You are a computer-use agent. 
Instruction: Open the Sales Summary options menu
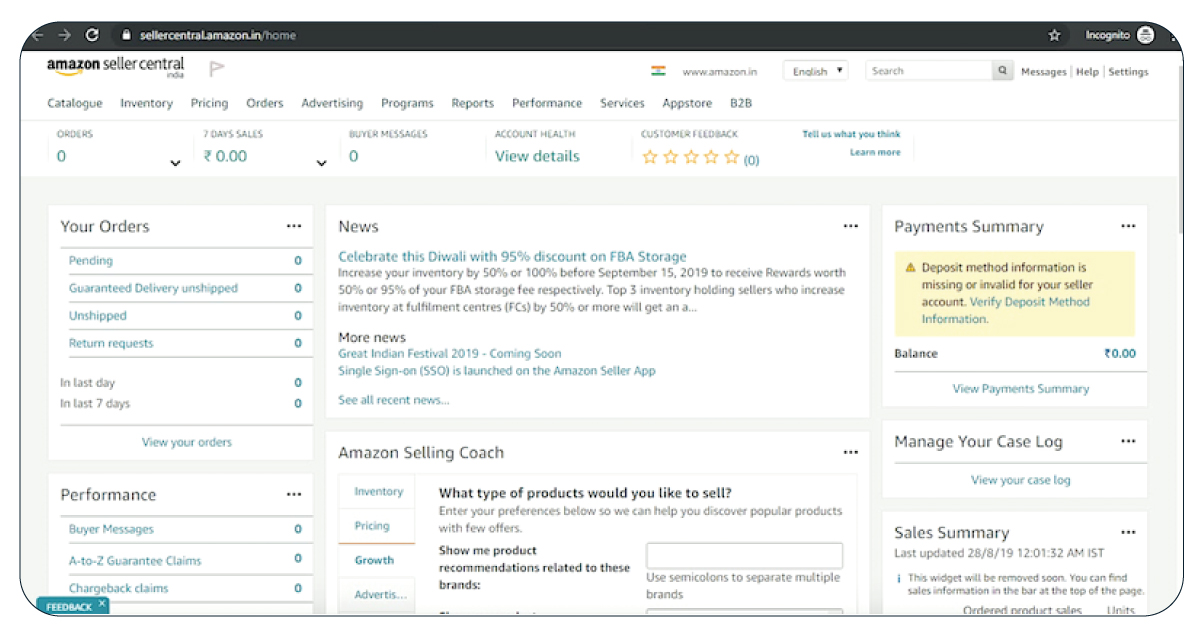click(1128, 533)
